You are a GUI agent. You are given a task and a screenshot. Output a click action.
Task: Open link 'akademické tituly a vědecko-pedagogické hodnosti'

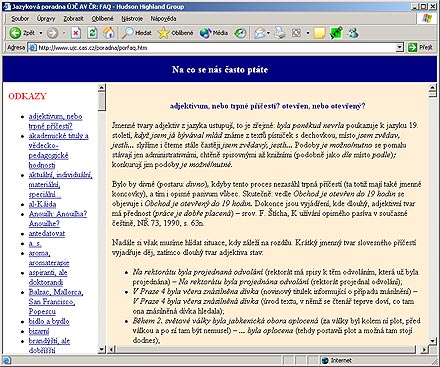pyautogui.click(x=58, y=150)
